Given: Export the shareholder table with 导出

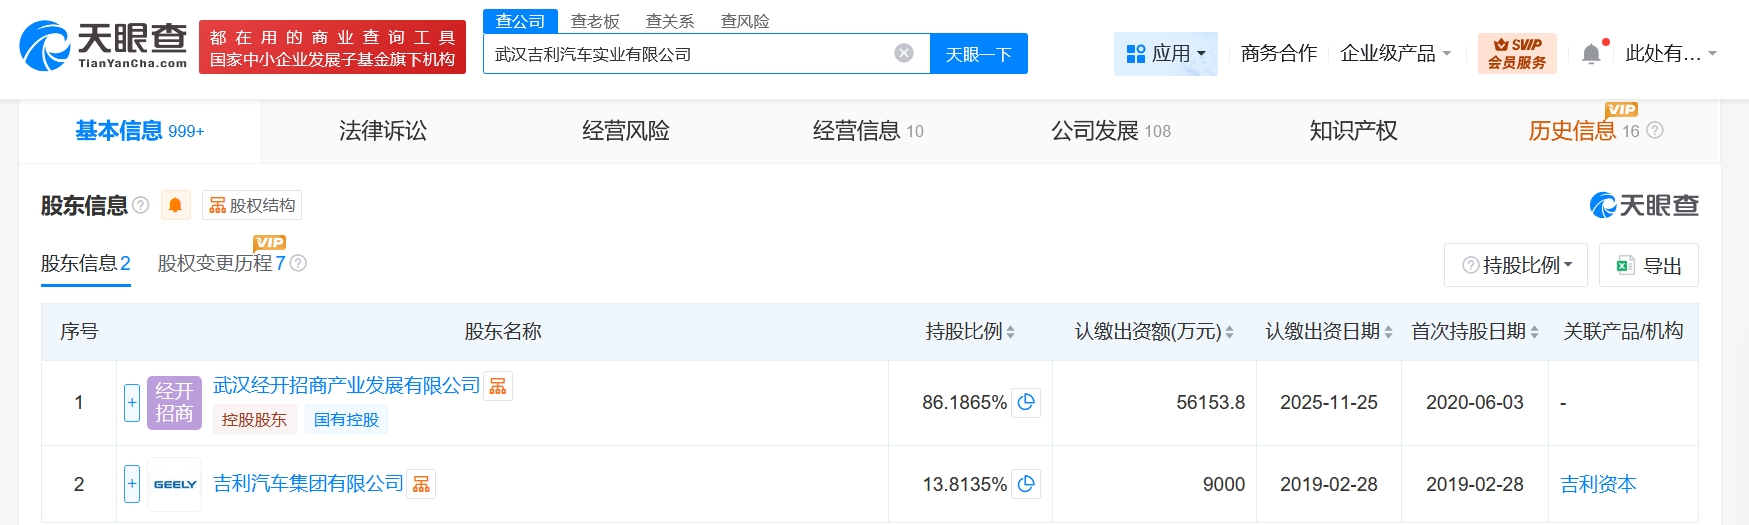Looking at the screenshot, I should coord(1649,265).
